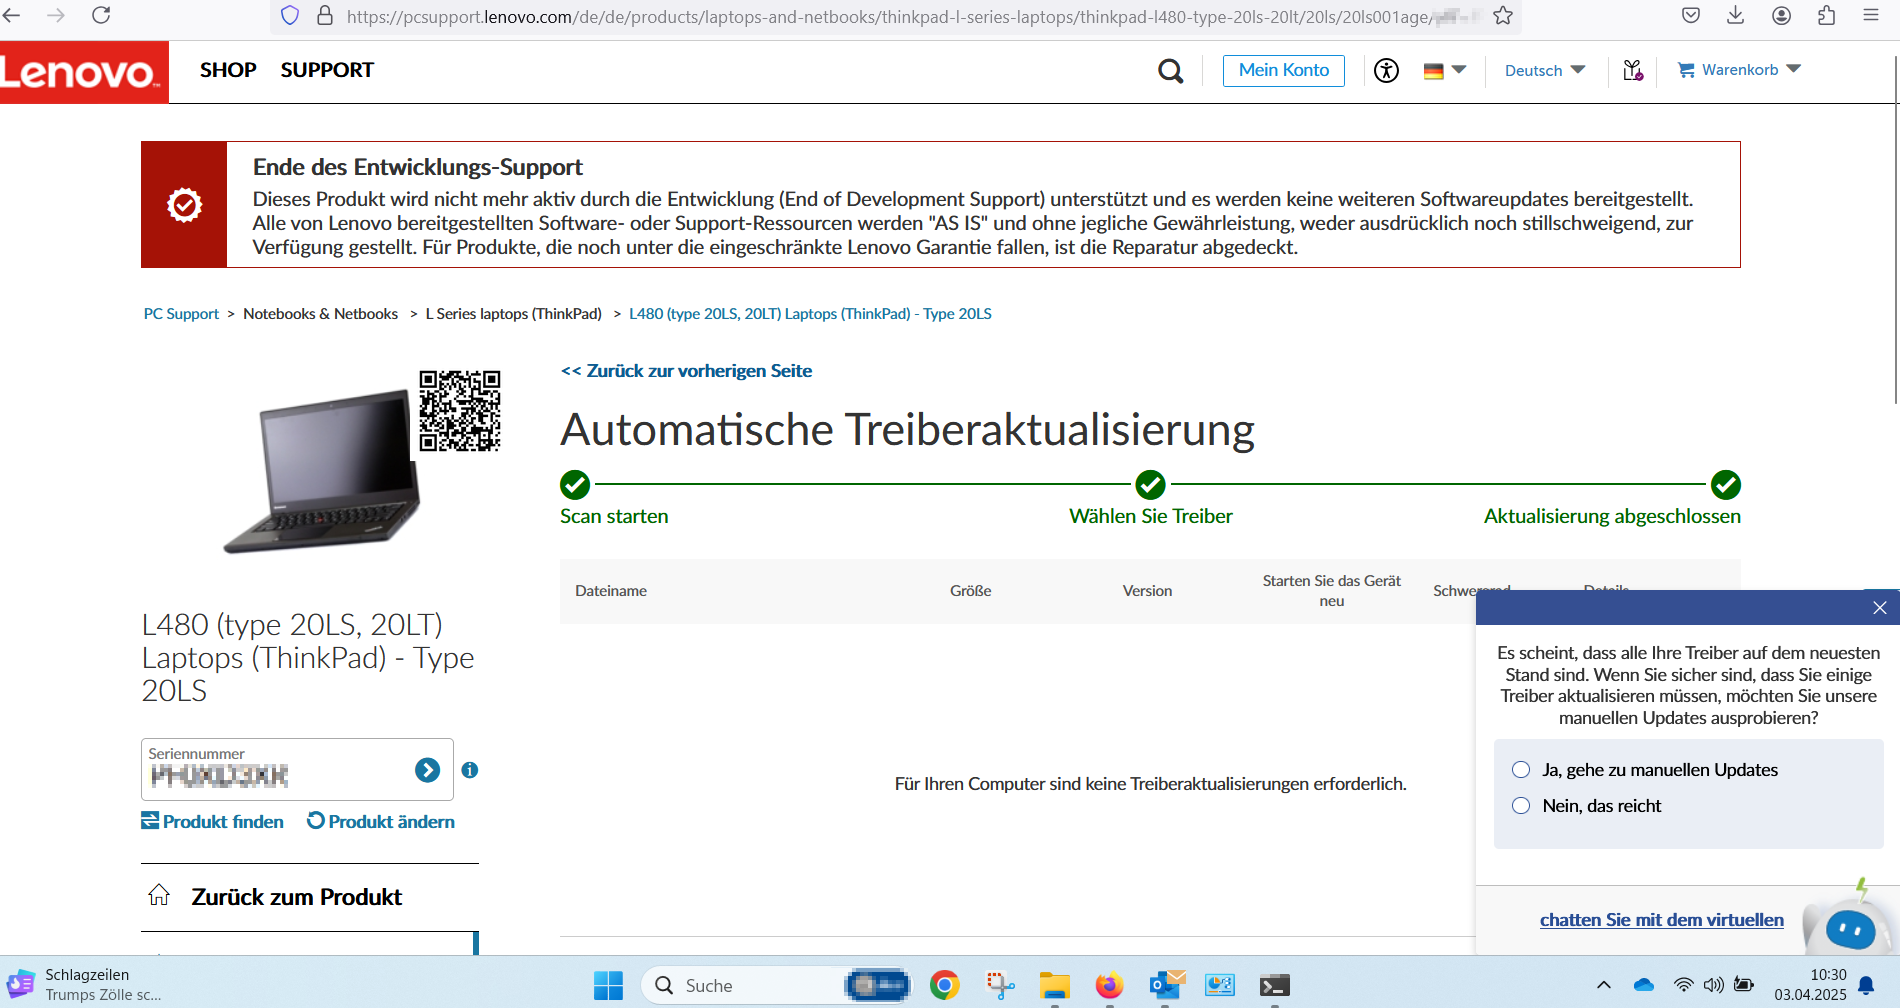Open the accessibility options icon
Viewport: 1900px width, 1008px height.
click(1386, 70)
